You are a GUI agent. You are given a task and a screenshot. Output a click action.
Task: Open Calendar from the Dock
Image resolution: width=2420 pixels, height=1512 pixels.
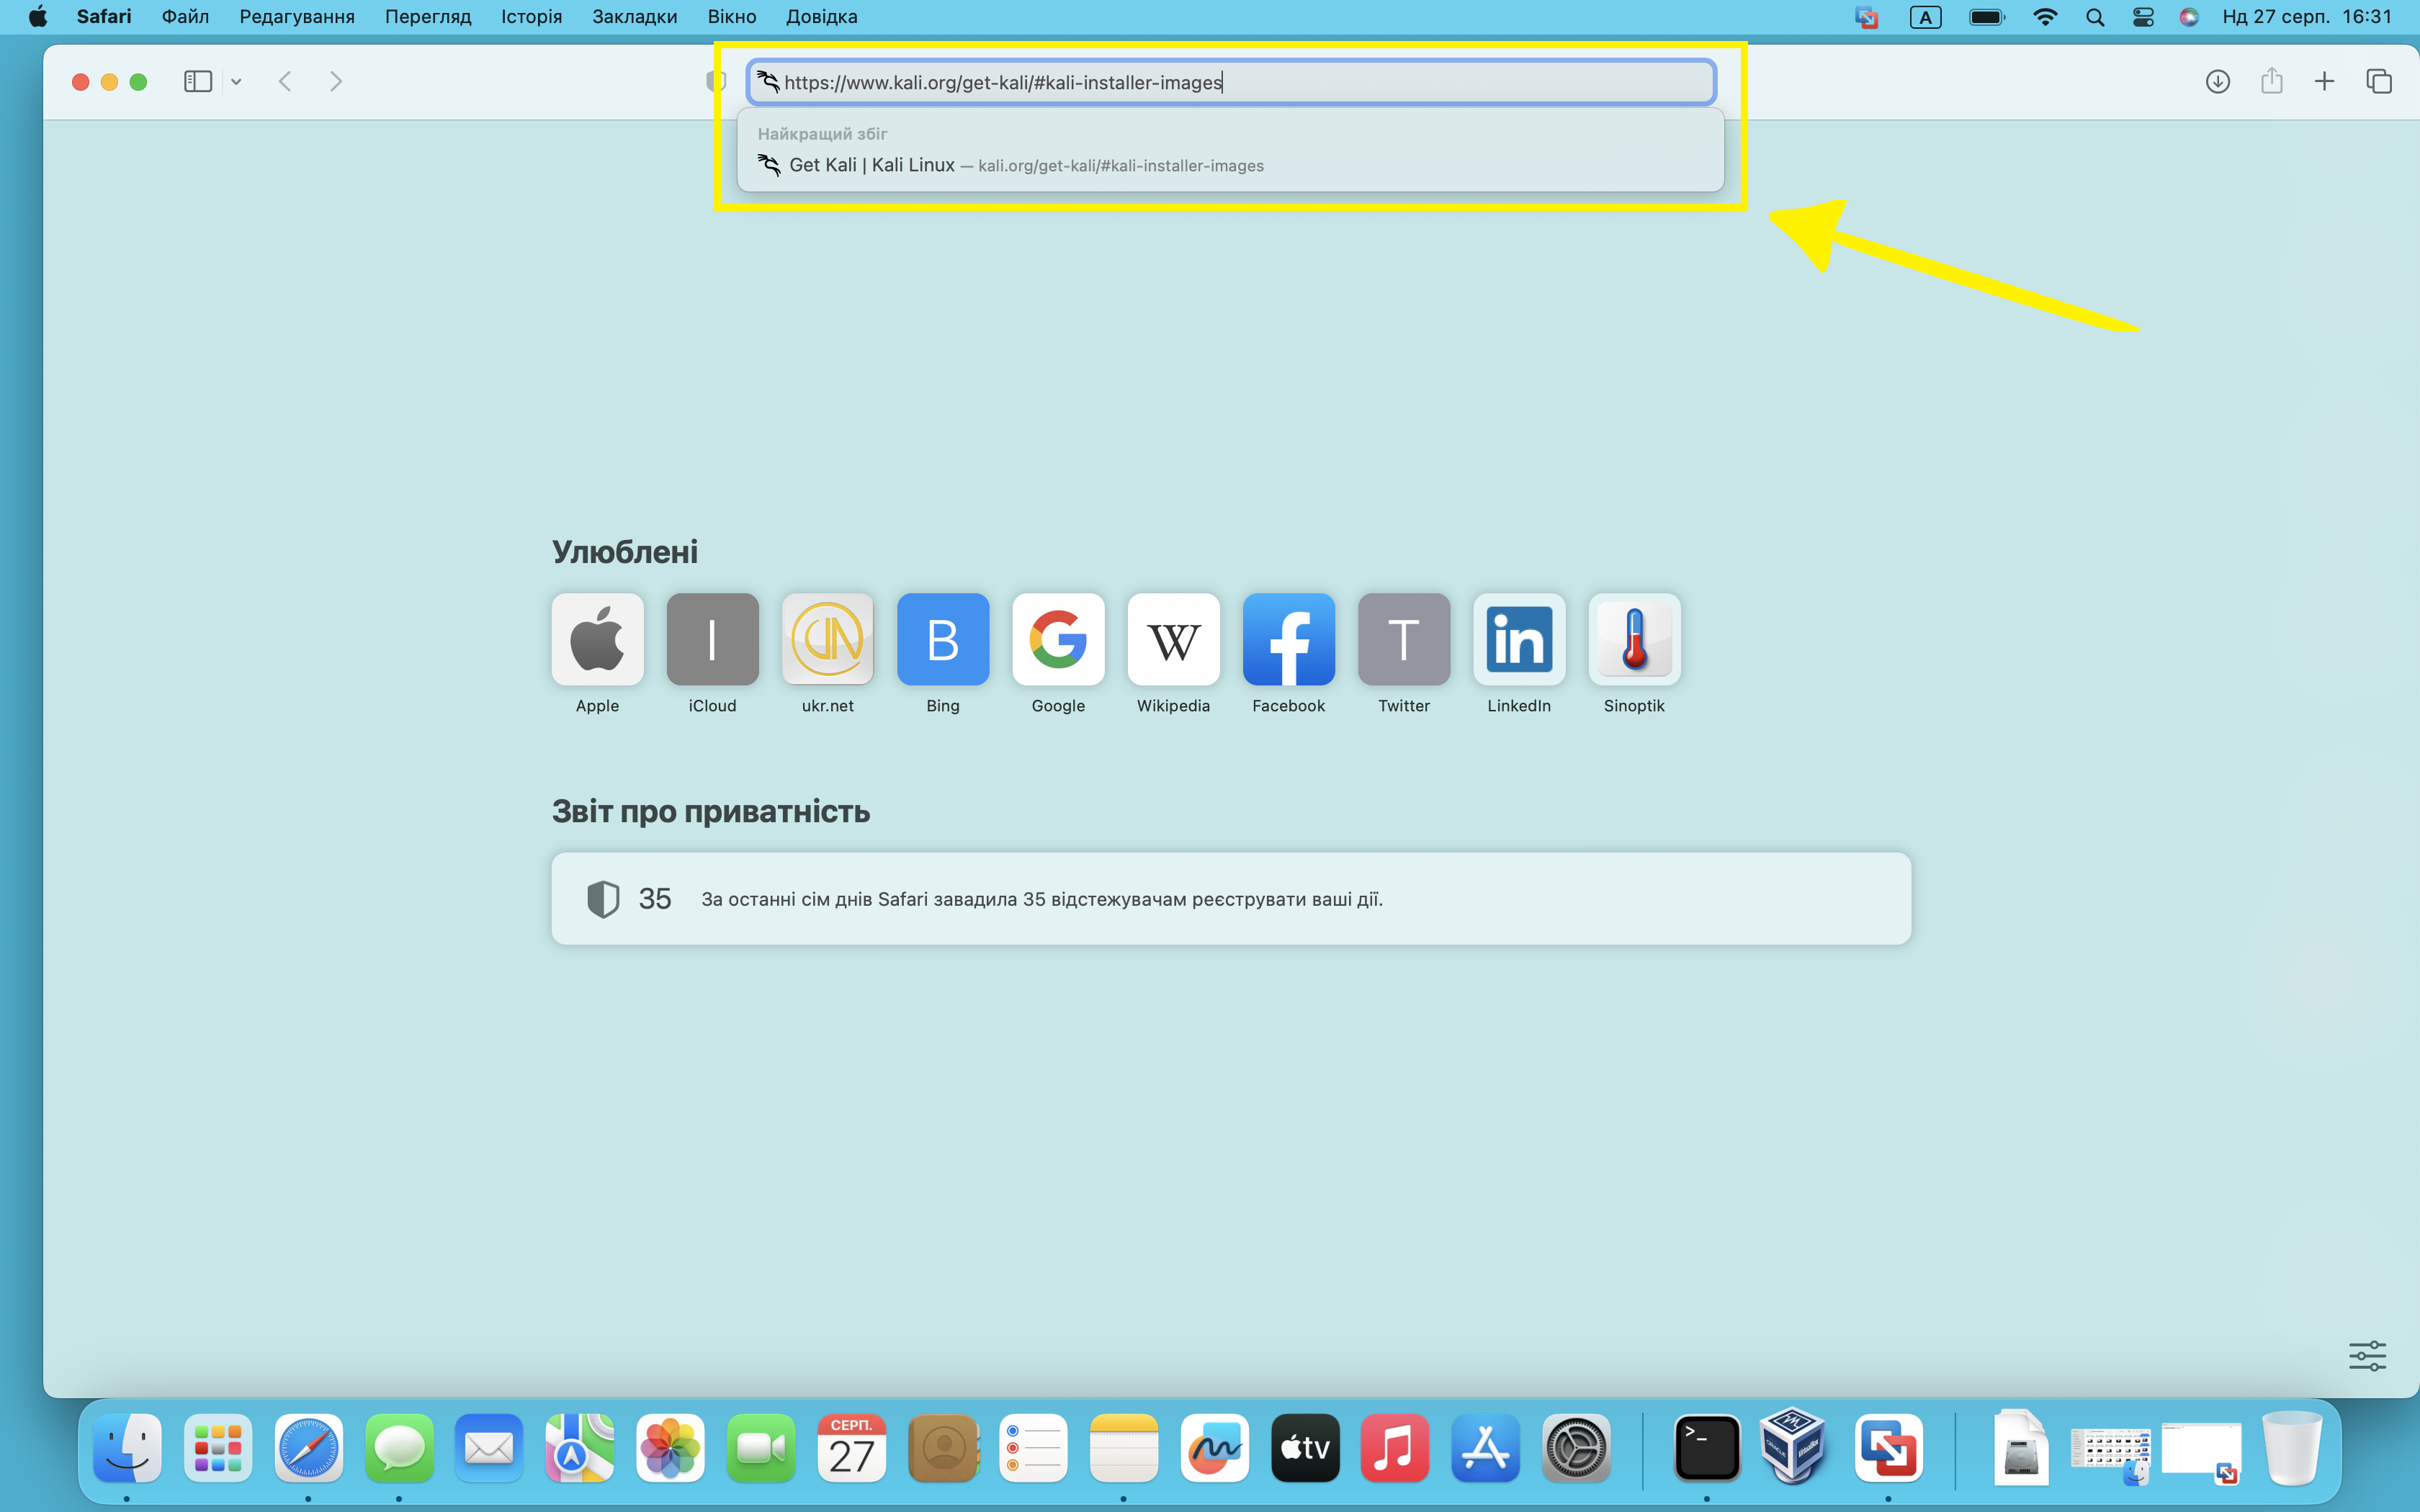(x=852, y=1447)
